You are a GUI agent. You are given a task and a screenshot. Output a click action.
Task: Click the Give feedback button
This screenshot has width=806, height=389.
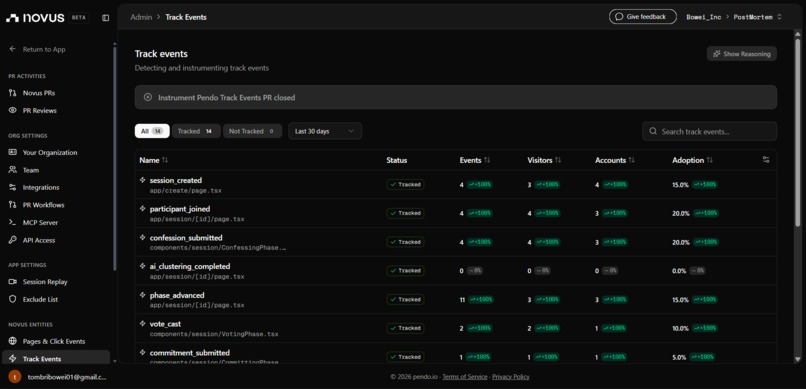(643, 17)
